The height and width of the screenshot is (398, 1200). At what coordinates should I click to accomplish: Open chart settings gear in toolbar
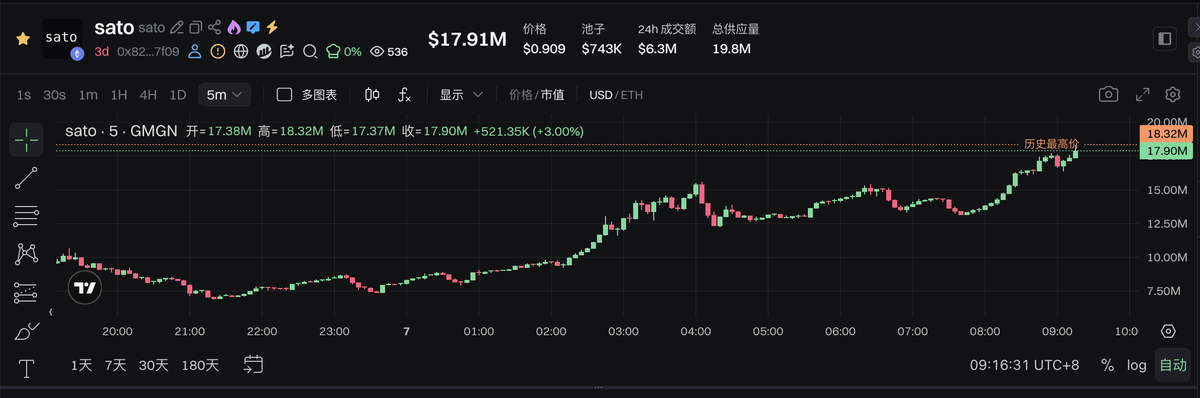1173,94
